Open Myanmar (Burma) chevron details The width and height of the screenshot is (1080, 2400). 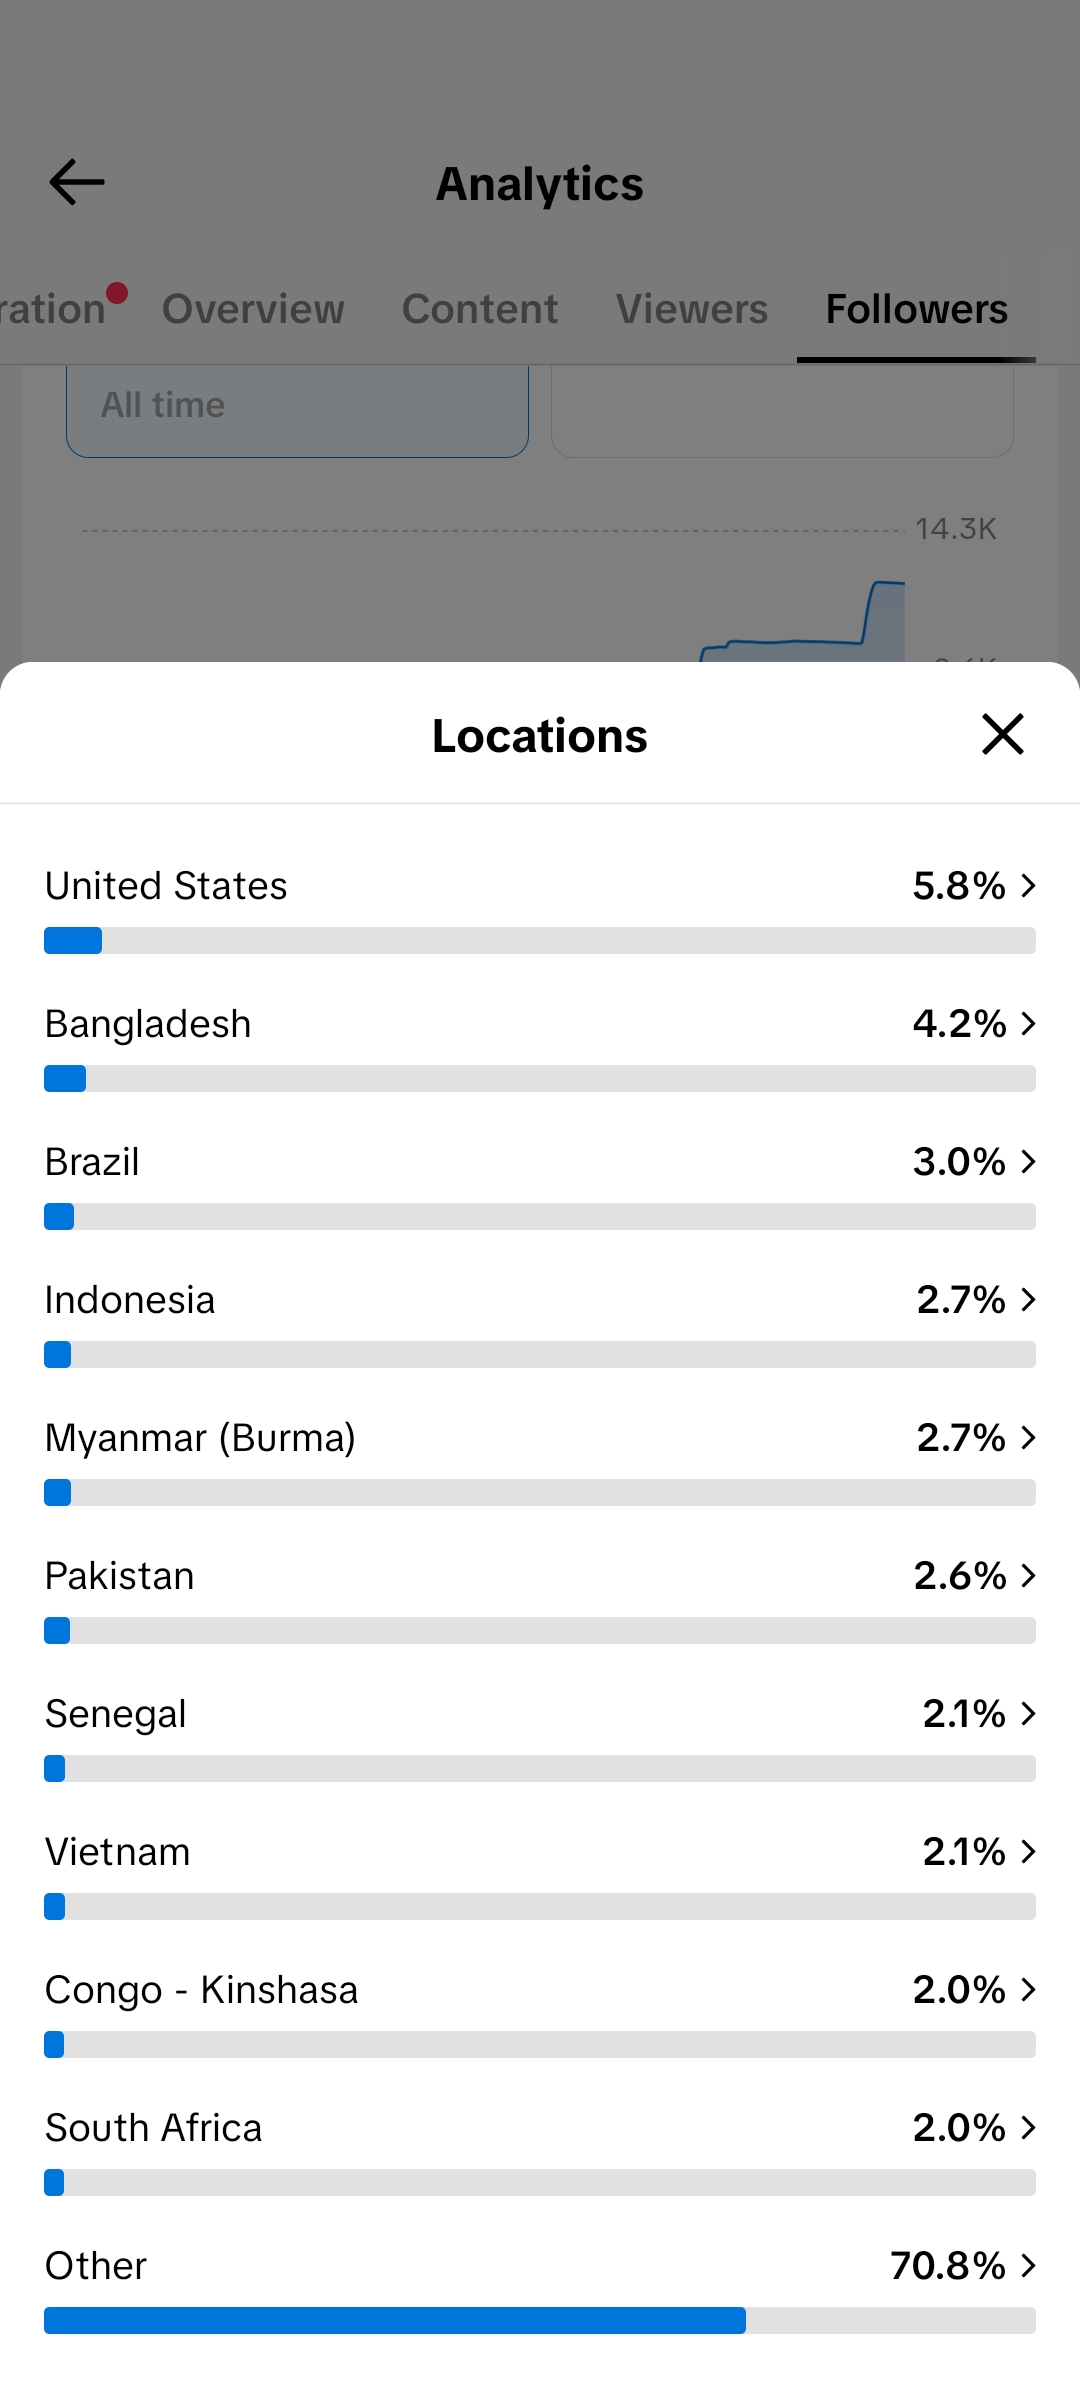tap(1028, 1437)
